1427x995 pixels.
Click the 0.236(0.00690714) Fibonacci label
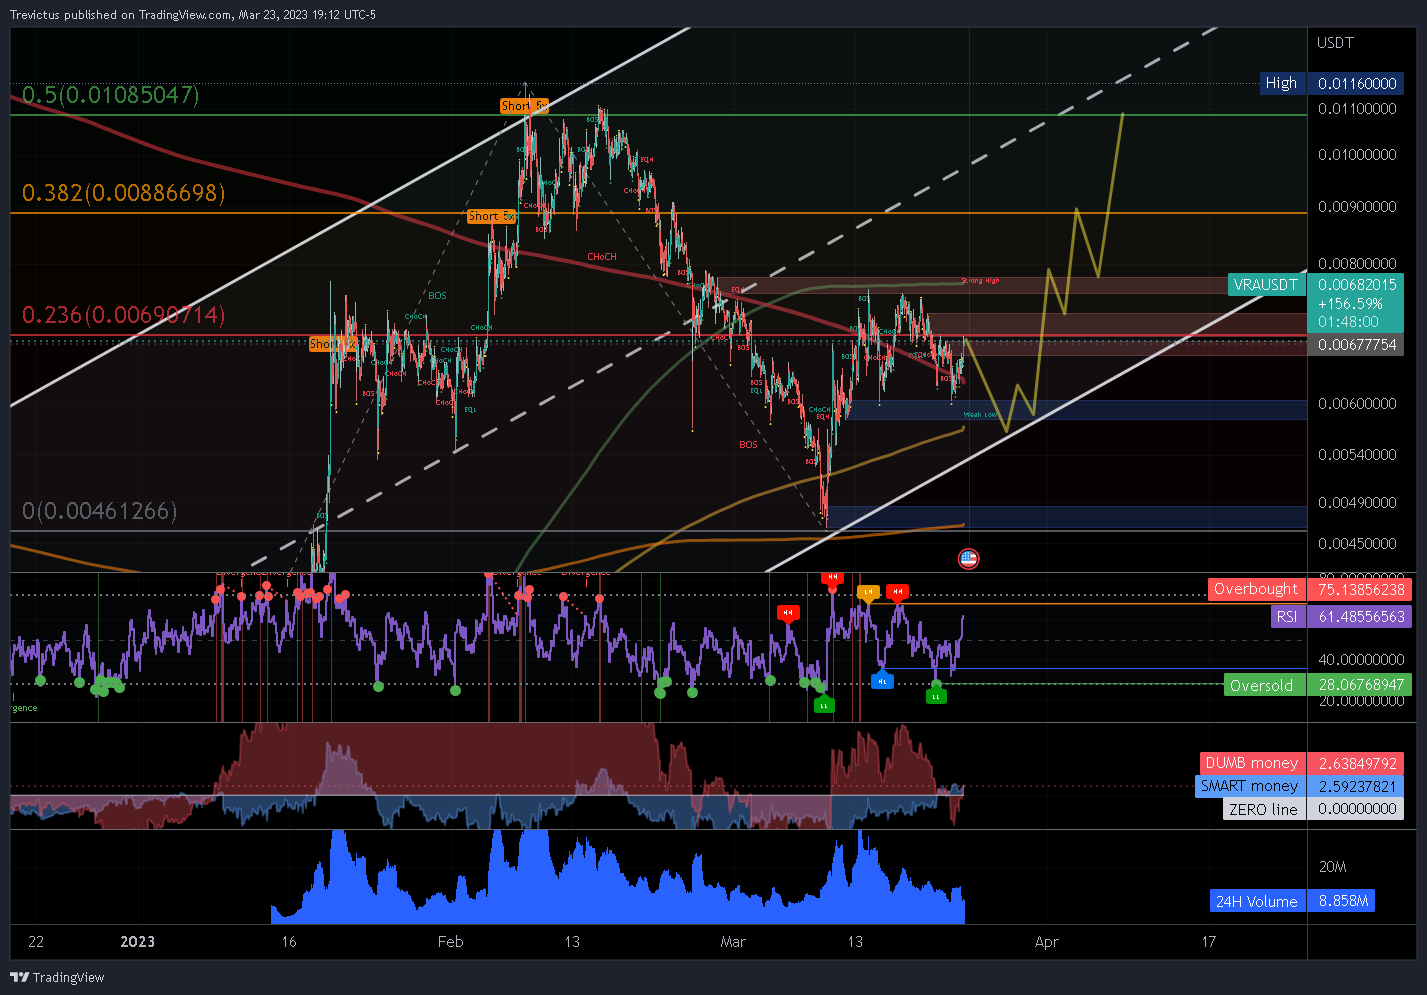tap(123, 315)
